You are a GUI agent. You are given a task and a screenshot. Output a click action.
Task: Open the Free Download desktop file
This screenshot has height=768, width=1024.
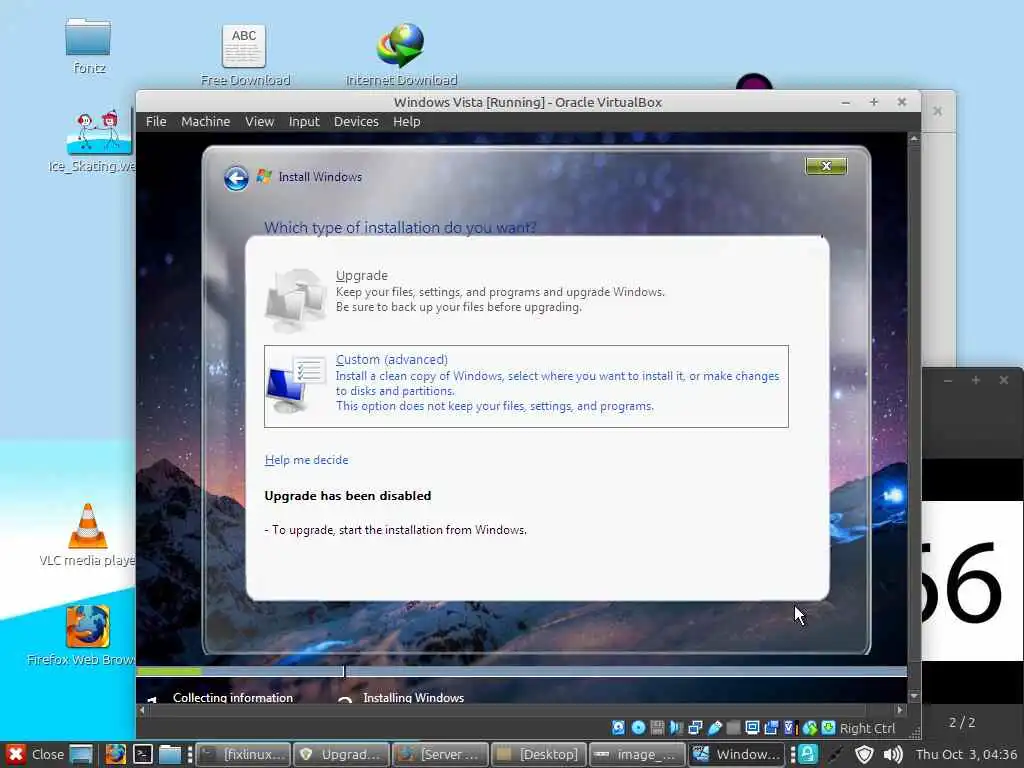(245, 55)
